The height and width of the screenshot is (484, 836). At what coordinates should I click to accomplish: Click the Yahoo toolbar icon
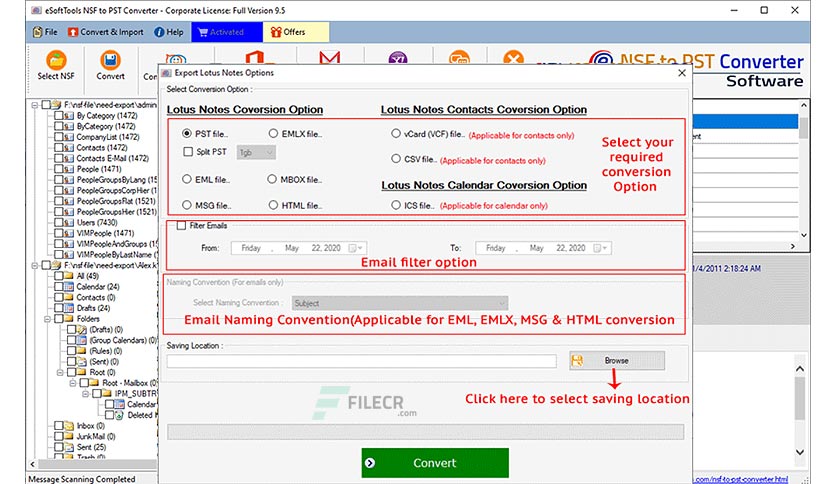(x=398, y=58)
